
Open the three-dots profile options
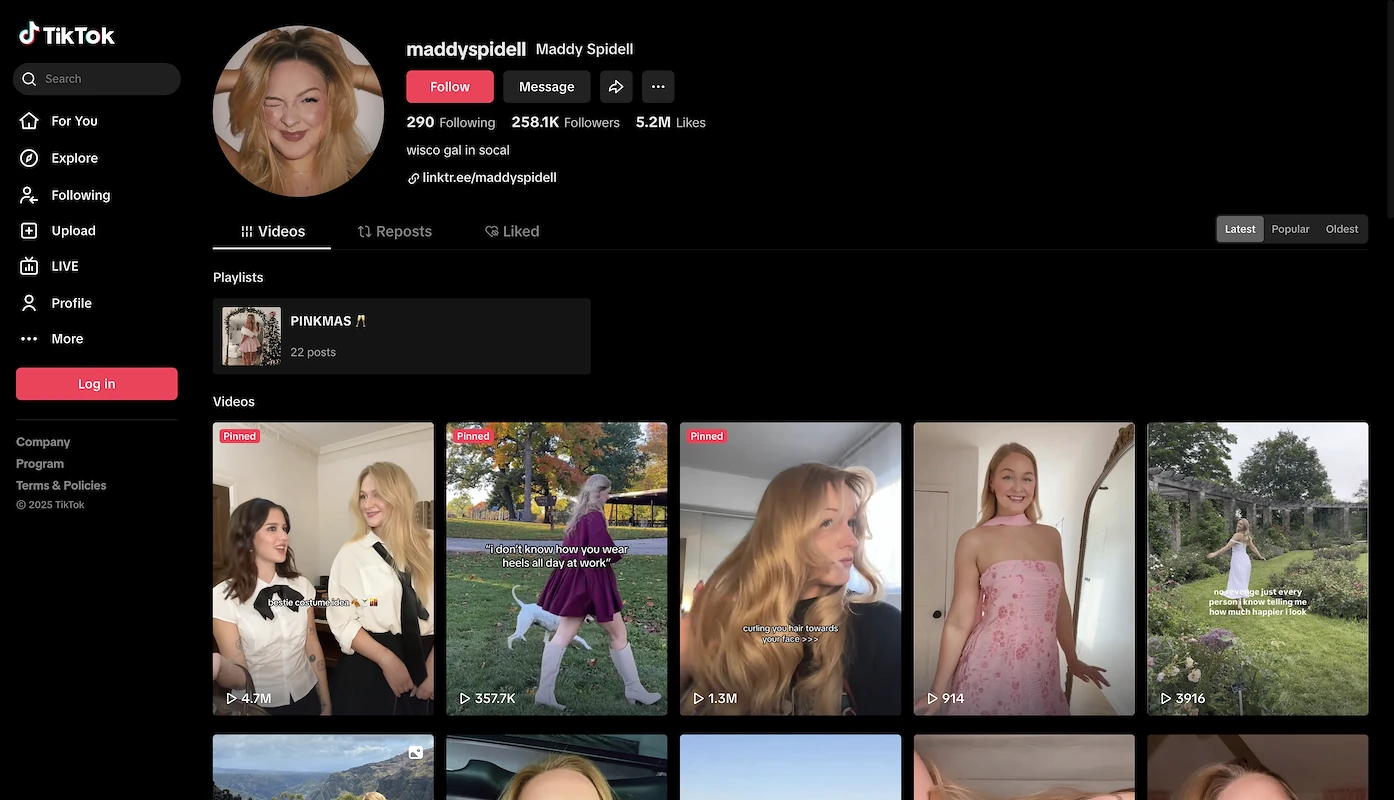658,87
